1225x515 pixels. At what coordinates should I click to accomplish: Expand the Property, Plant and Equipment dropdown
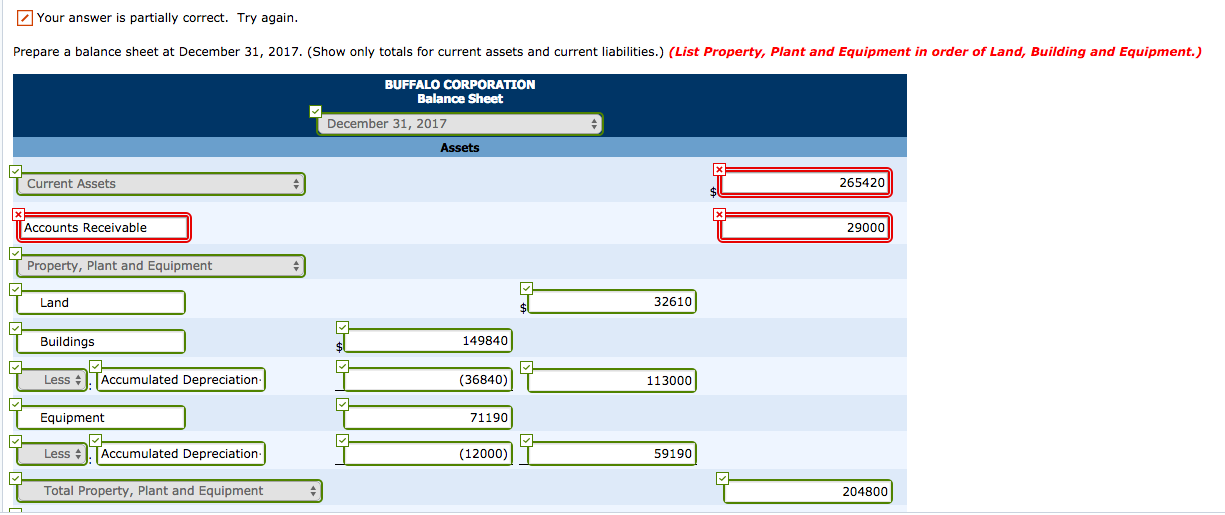162,266
